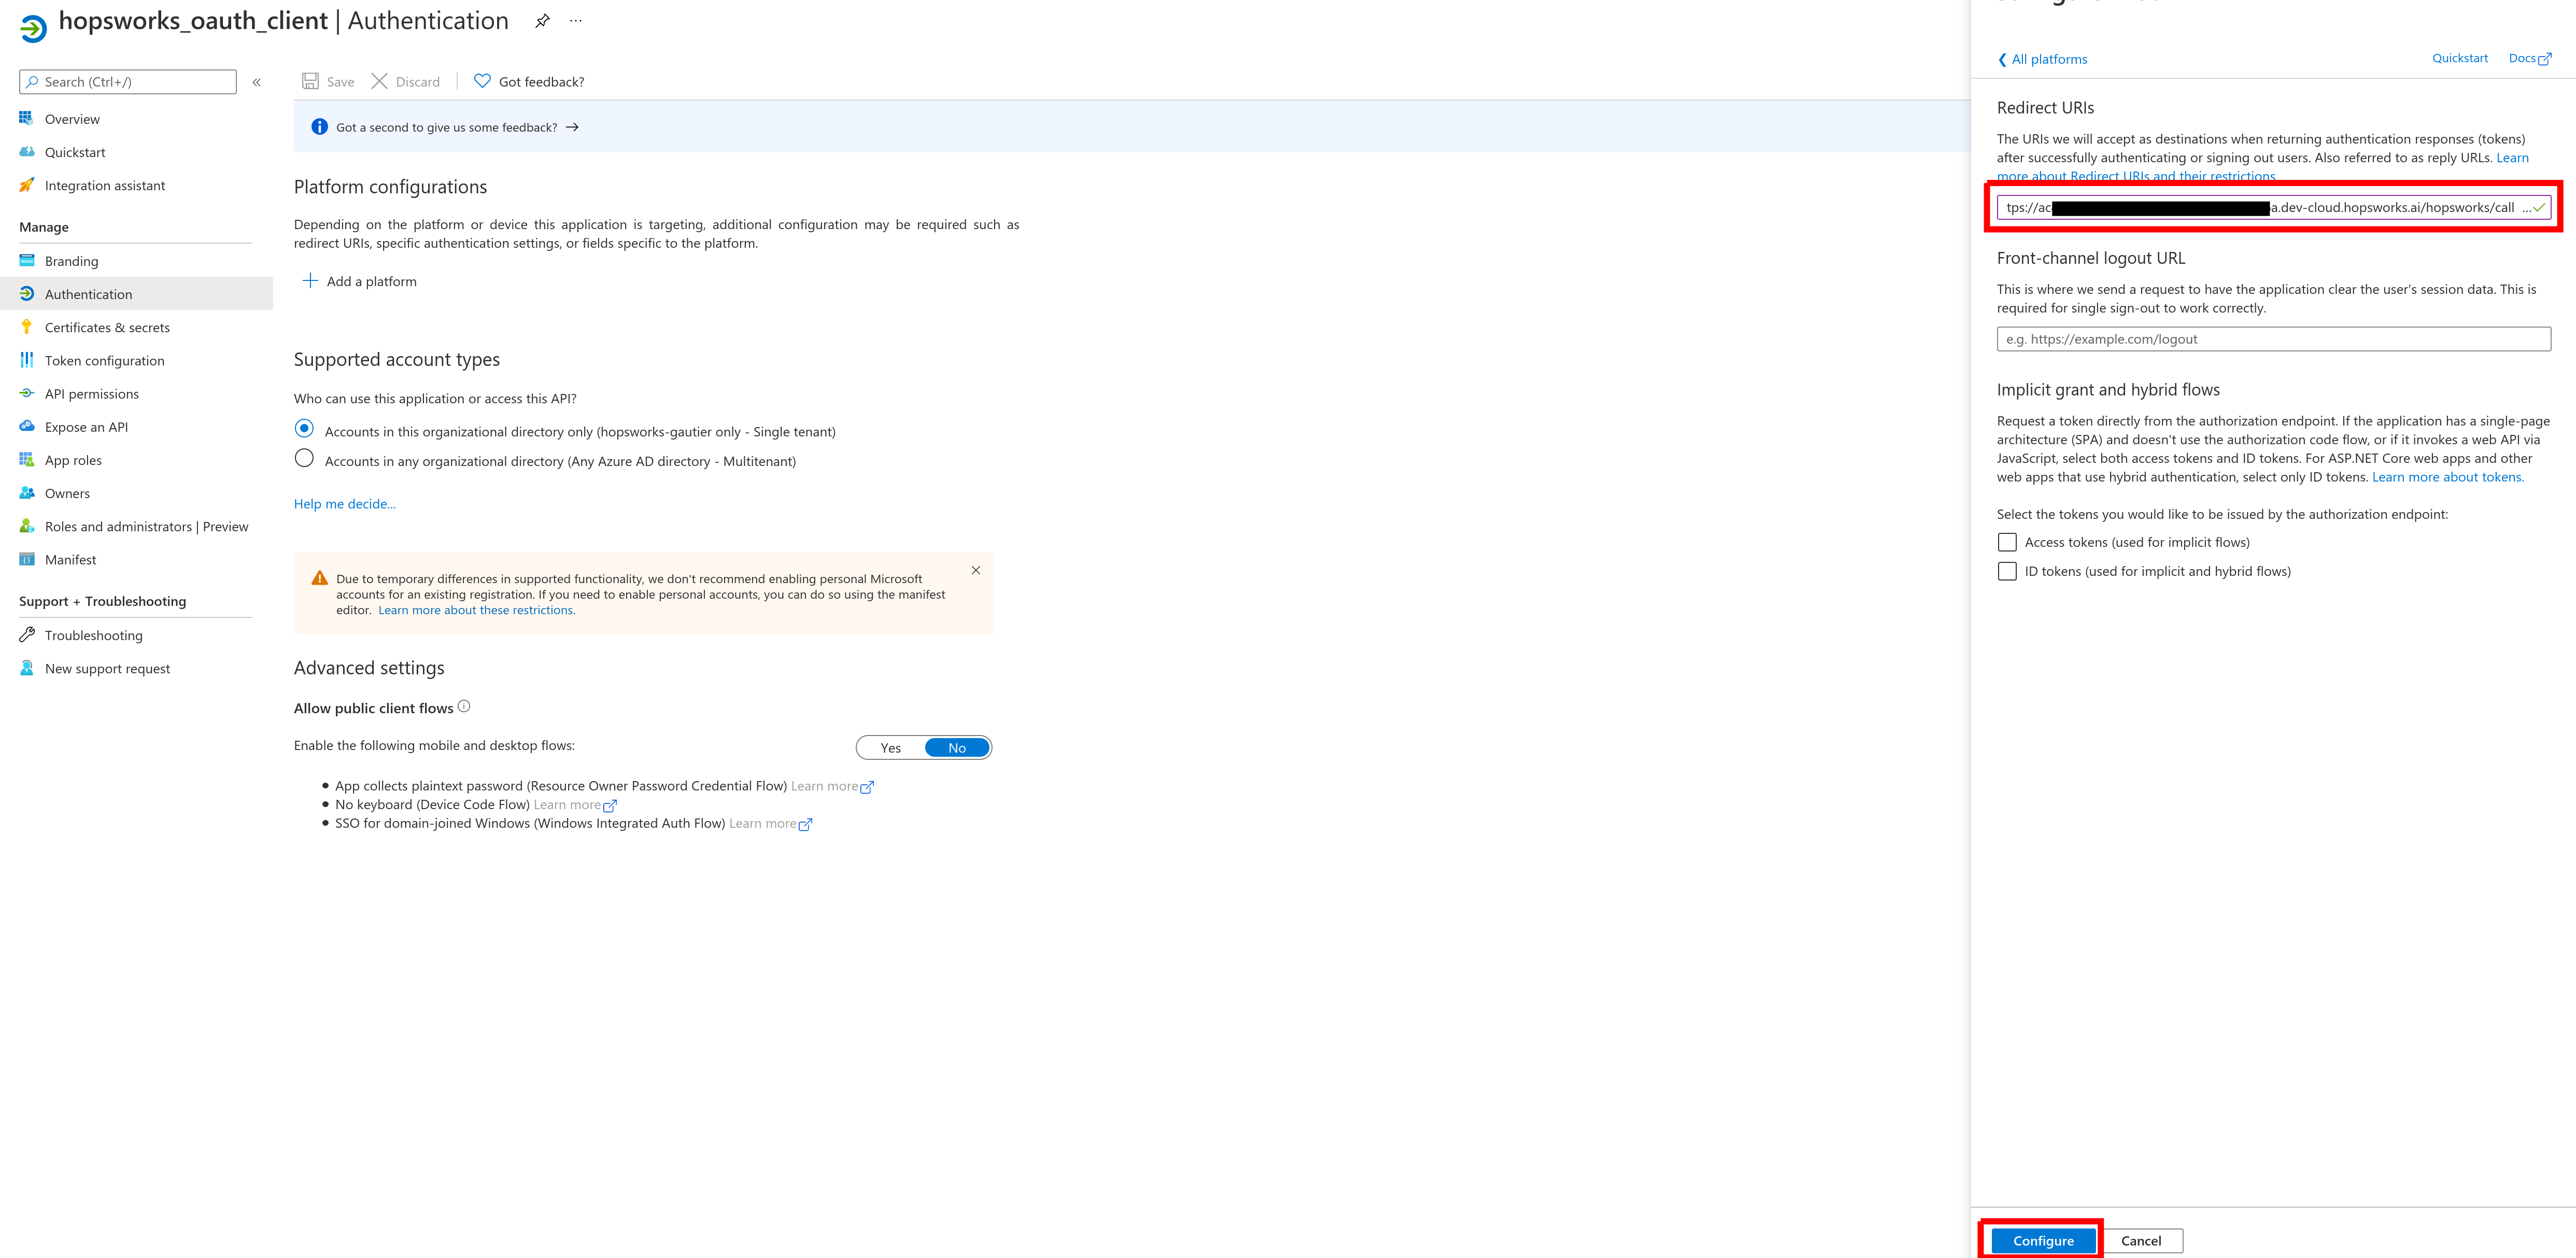Open Expose an API

pos(86,426)
